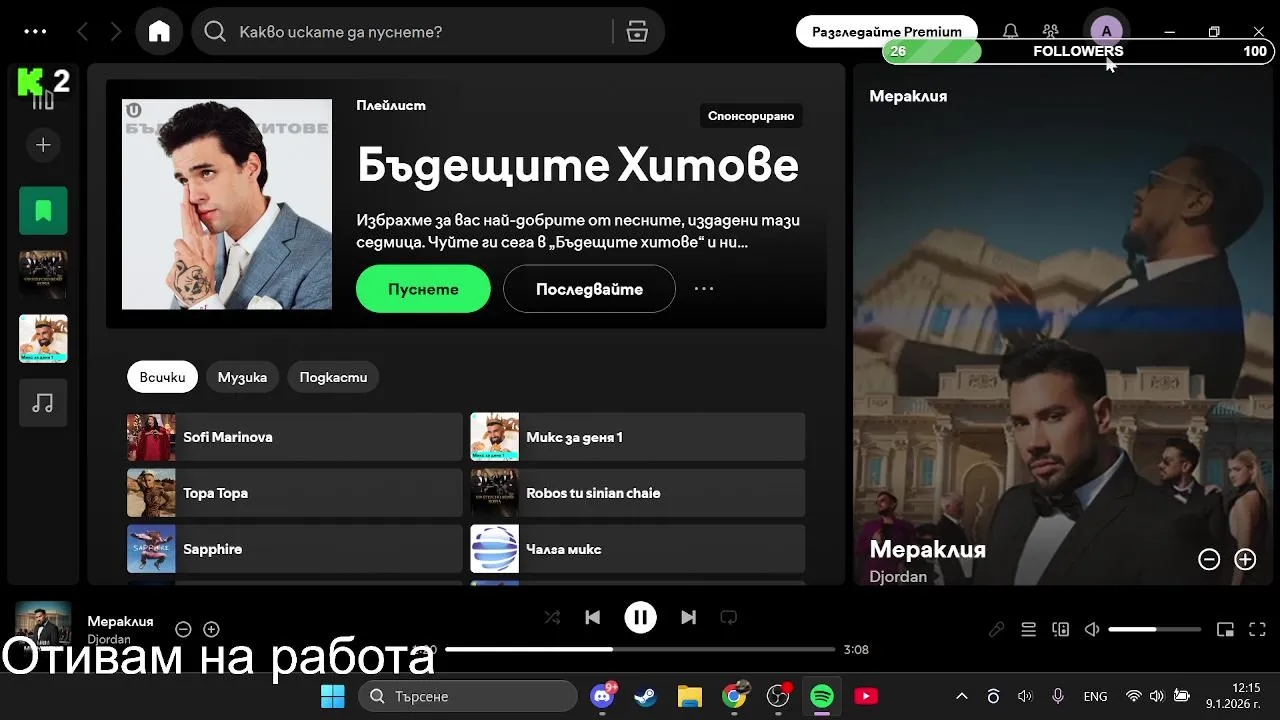Toggle shuffle playback
Viewport: 1280px width, 720px height.
(x=552, y=617)
